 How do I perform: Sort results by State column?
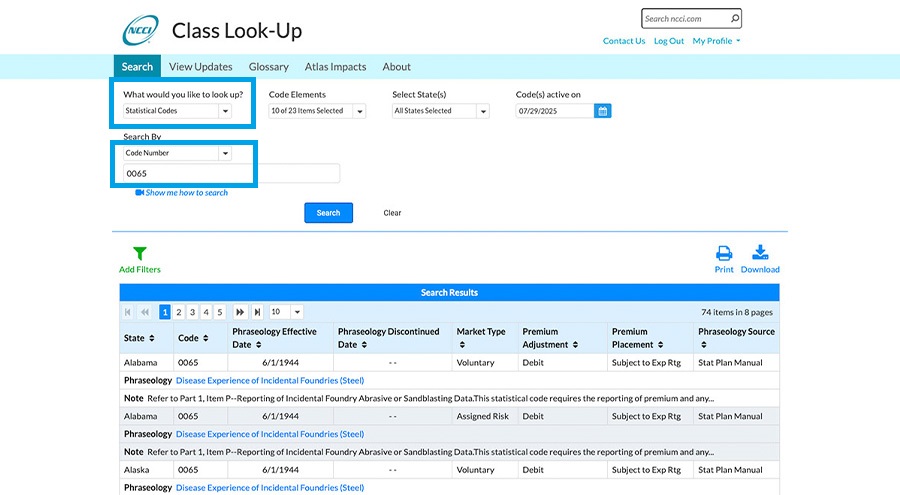[152, 338]
